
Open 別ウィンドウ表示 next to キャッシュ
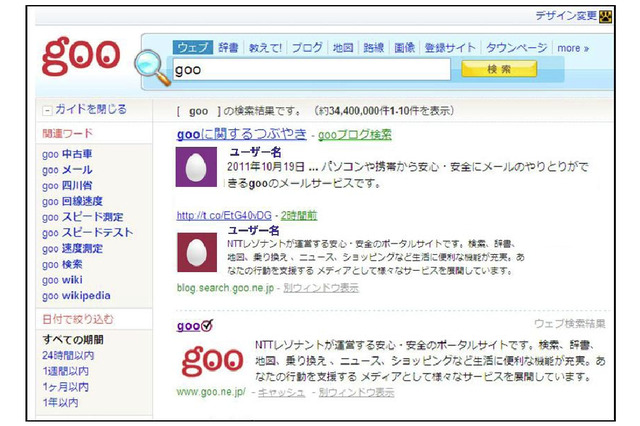coord(357,393)
